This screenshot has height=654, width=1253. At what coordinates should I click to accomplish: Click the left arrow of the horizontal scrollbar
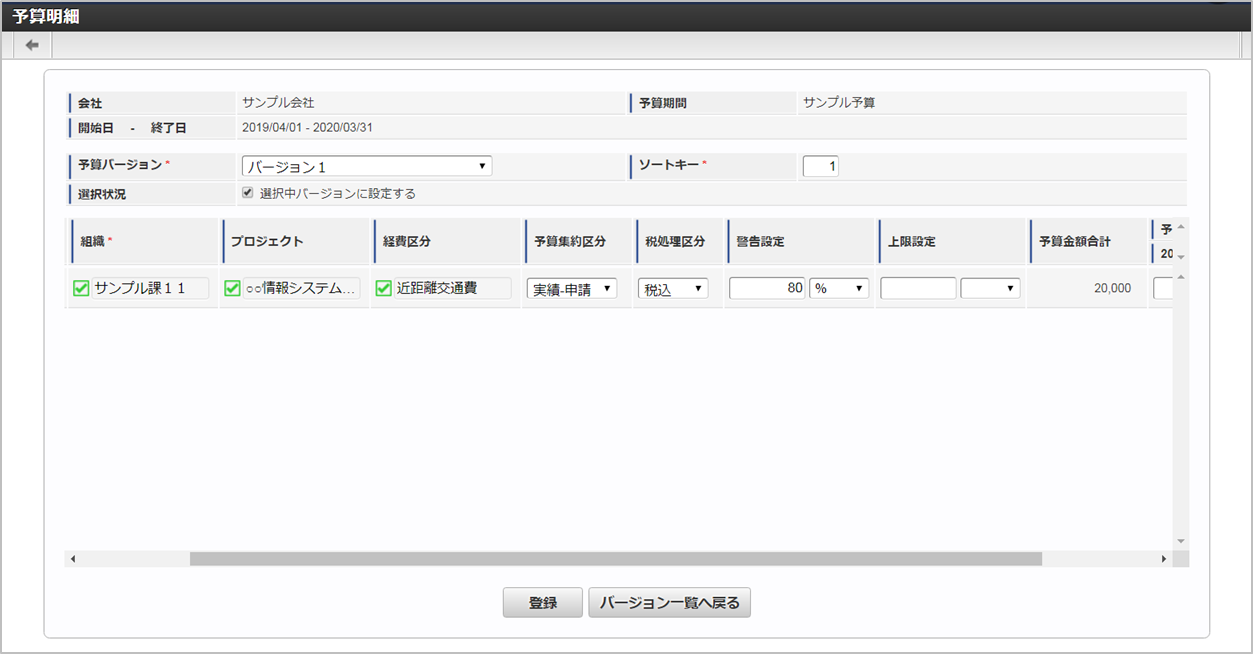pos(71,557)
